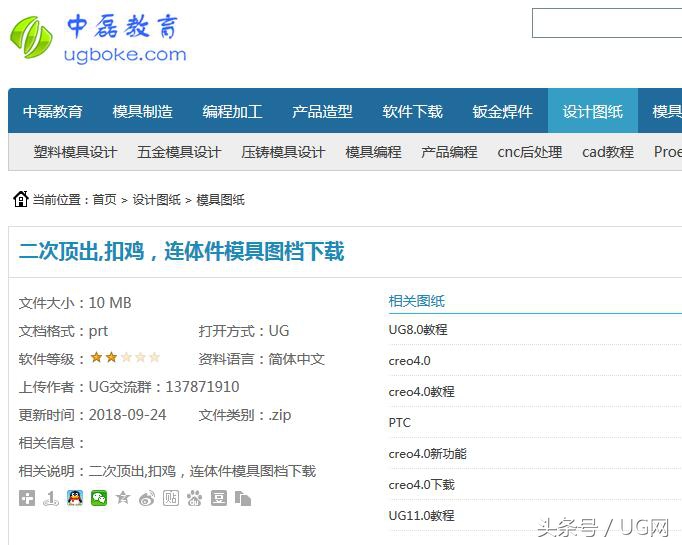Viewport: 682px width, 545px height.
Task: Open related link creo4.0下载
Action: [421, 485]
